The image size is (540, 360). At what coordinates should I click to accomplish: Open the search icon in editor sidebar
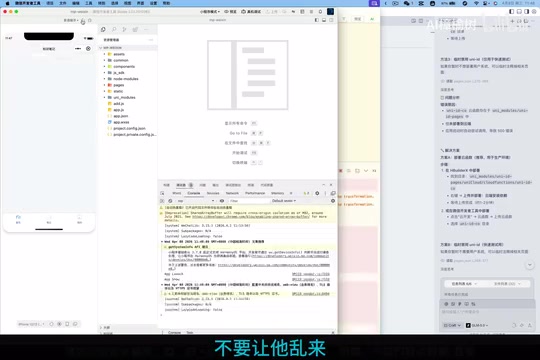114,30
